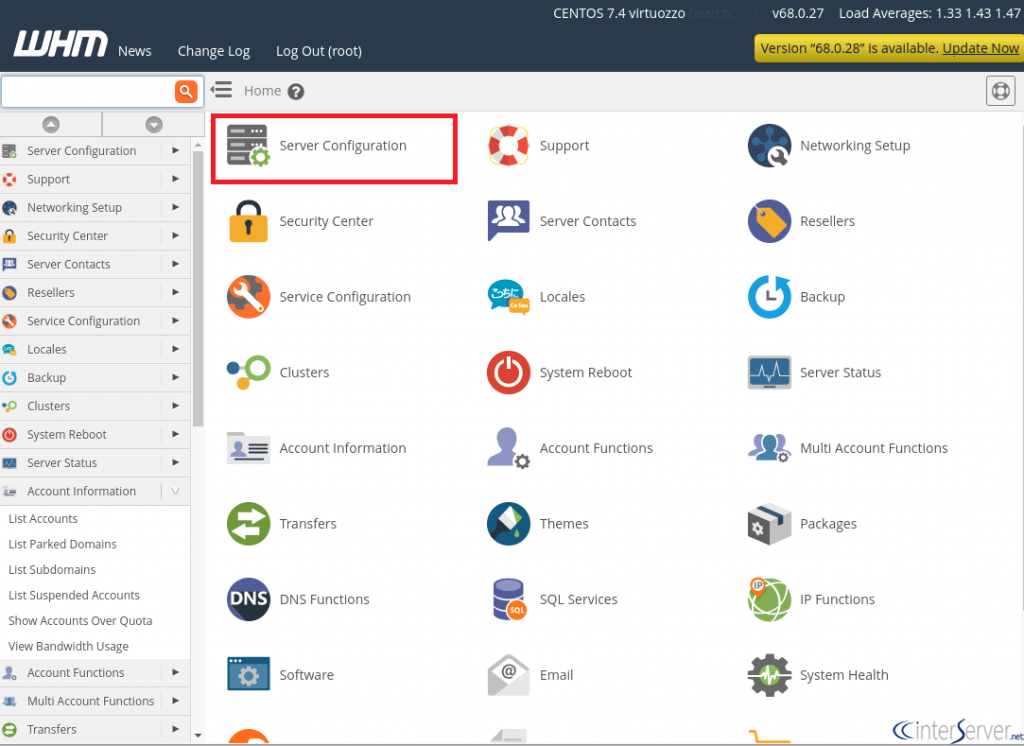Toggle the sidebar menu collapse icon
This screenshot has height=746, width=1024.
(x=221, y=89)
